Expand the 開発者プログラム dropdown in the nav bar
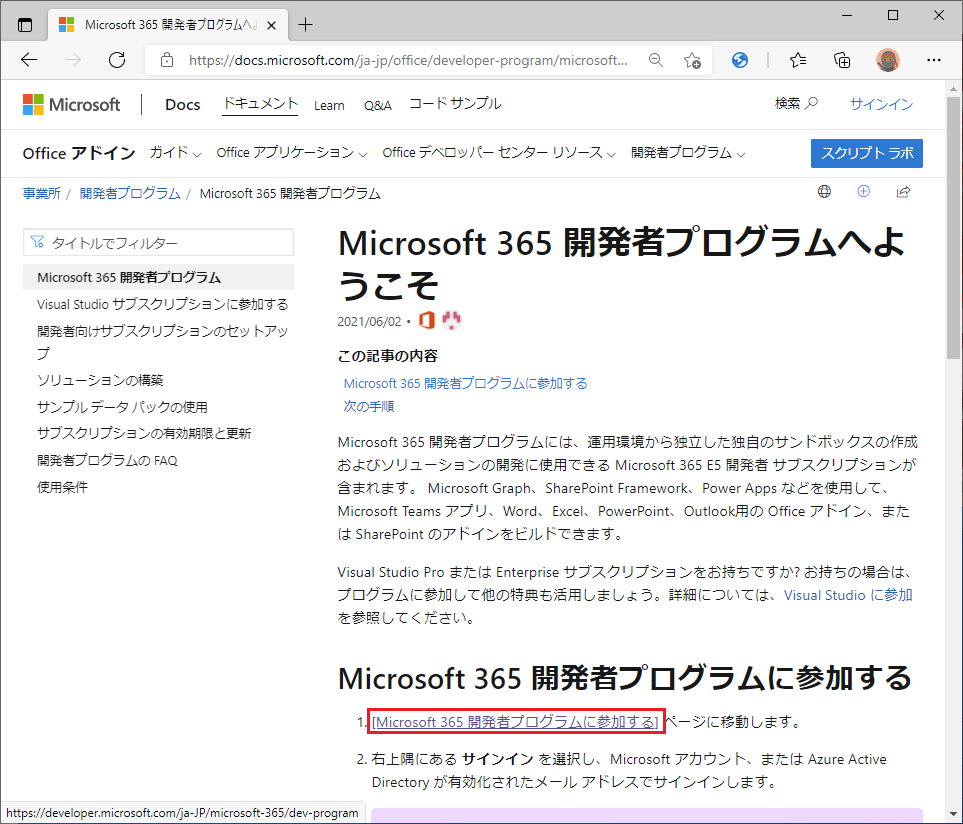963x824 pixels. (x=687, y=152)
